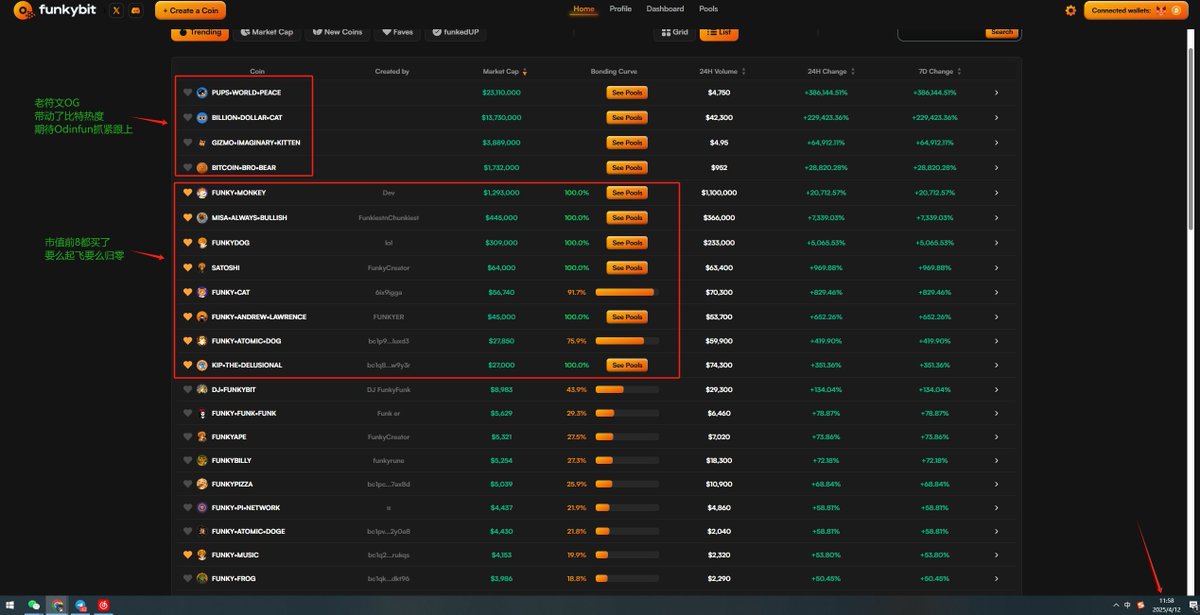Sort by the Market Cap column
The height and width of the screenshot is (615, 1200).
tap(504, 72)
